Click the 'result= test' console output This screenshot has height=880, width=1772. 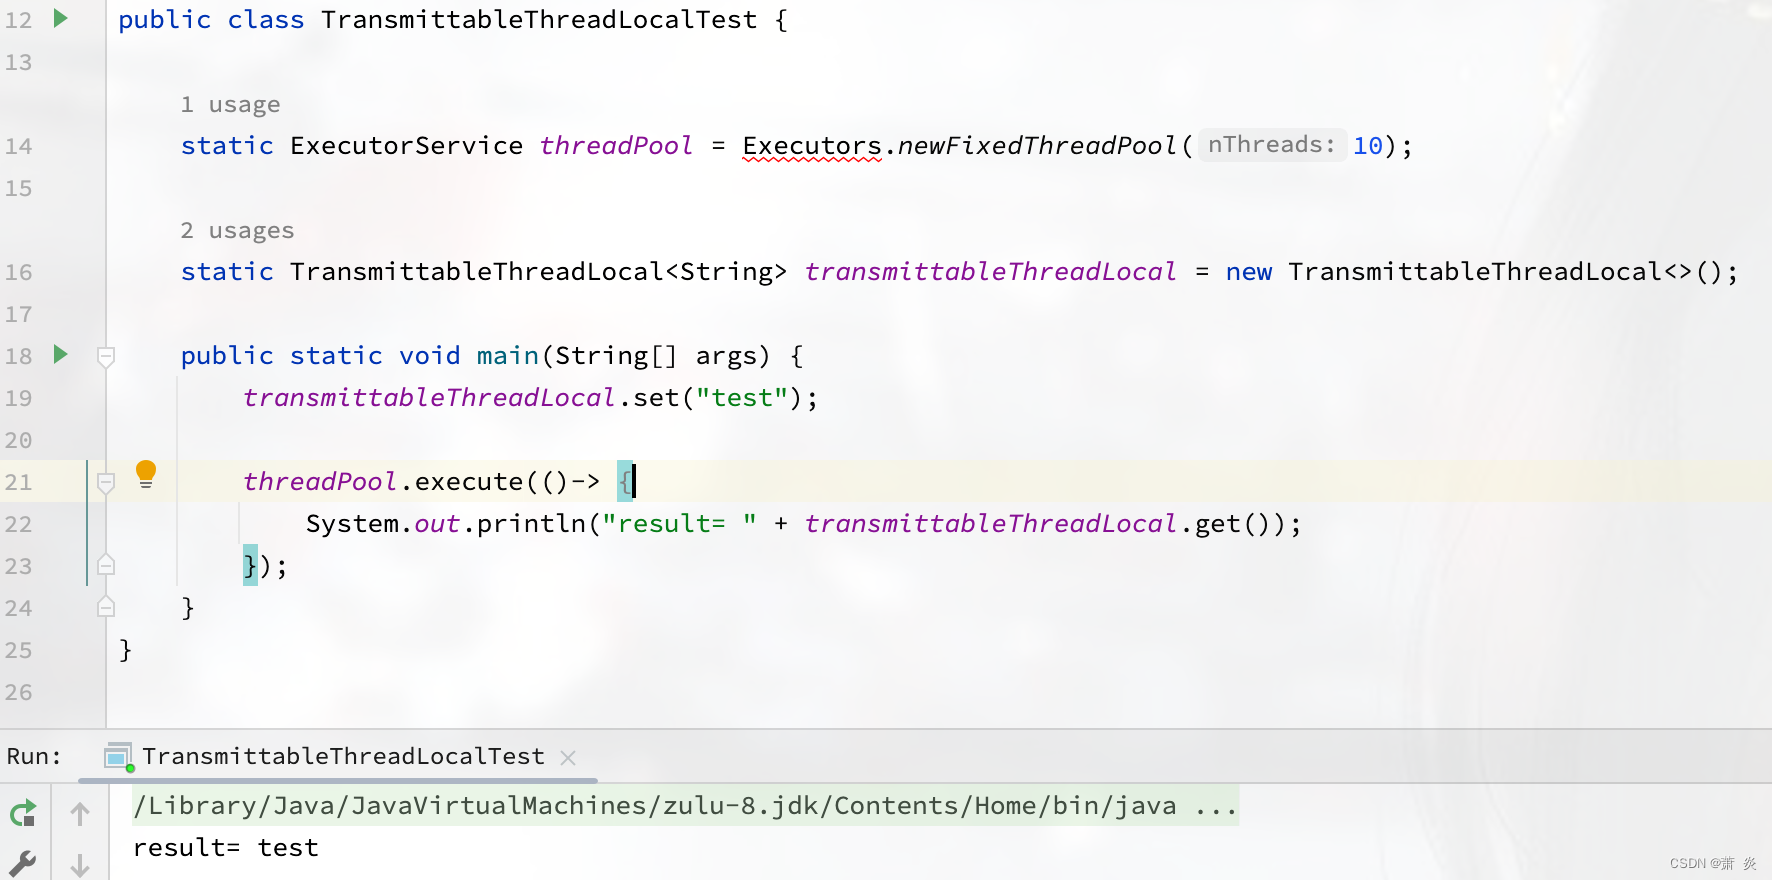click(x=226, y=848)
